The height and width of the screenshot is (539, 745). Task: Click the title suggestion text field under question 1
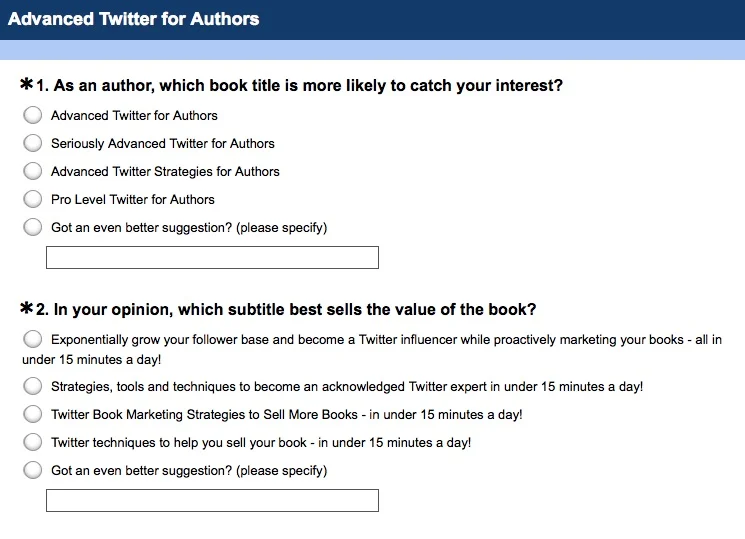[x=212, y=258]
